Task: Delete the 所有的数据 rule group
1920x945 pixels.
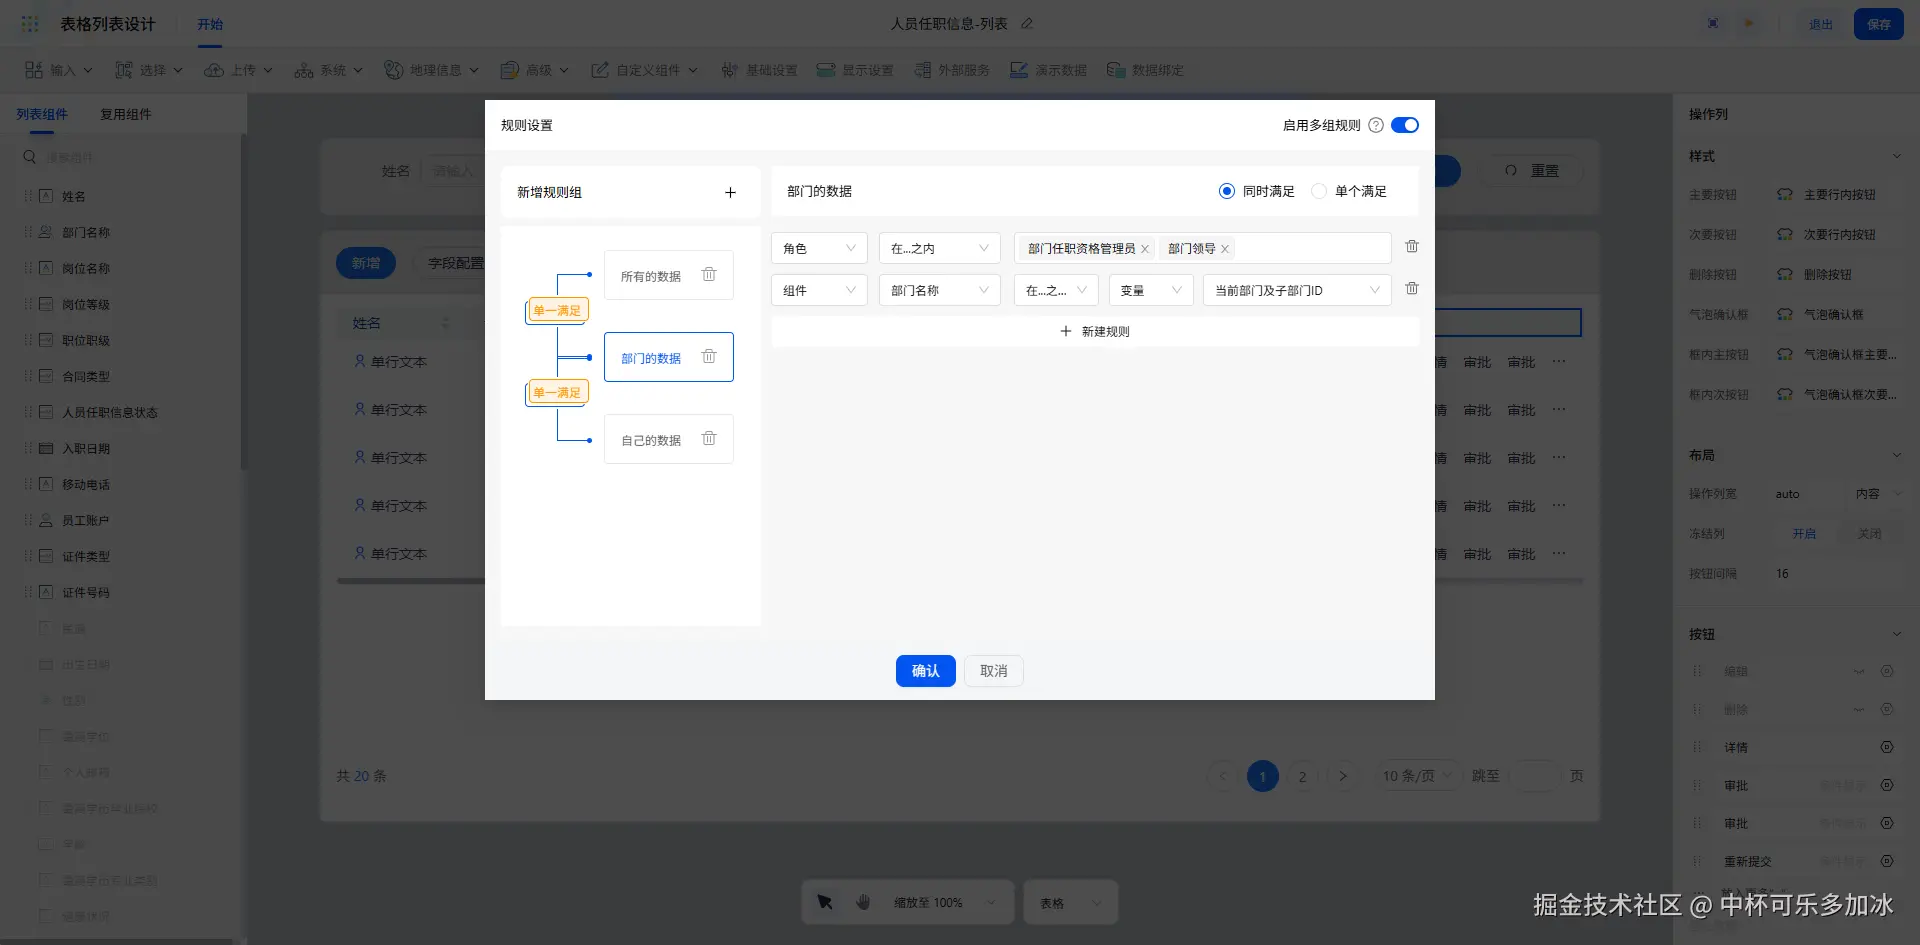Action: 709,275
